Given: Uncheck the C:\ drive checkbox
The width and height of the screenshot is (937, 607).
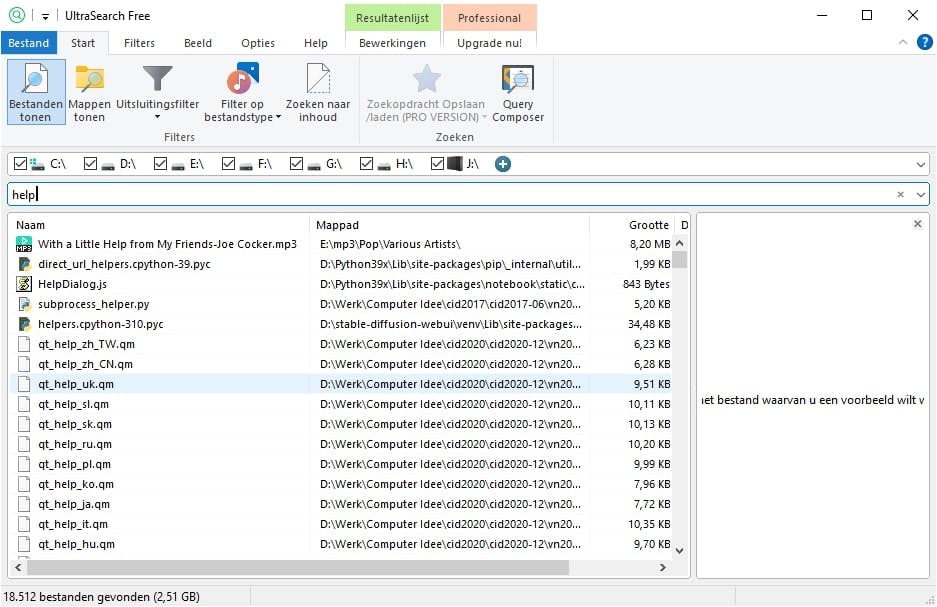Looking at the screenshot, I should [21, 164].
